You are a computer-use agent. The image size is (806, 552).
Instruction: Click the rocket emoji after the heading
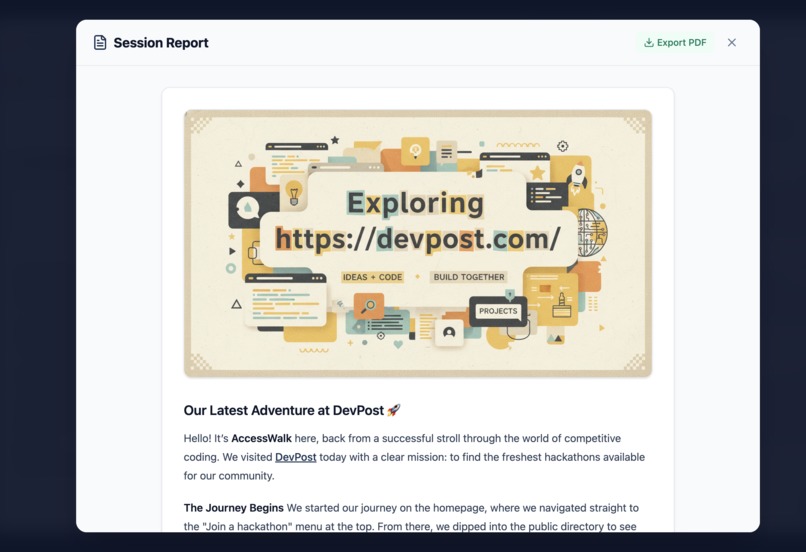394,410
